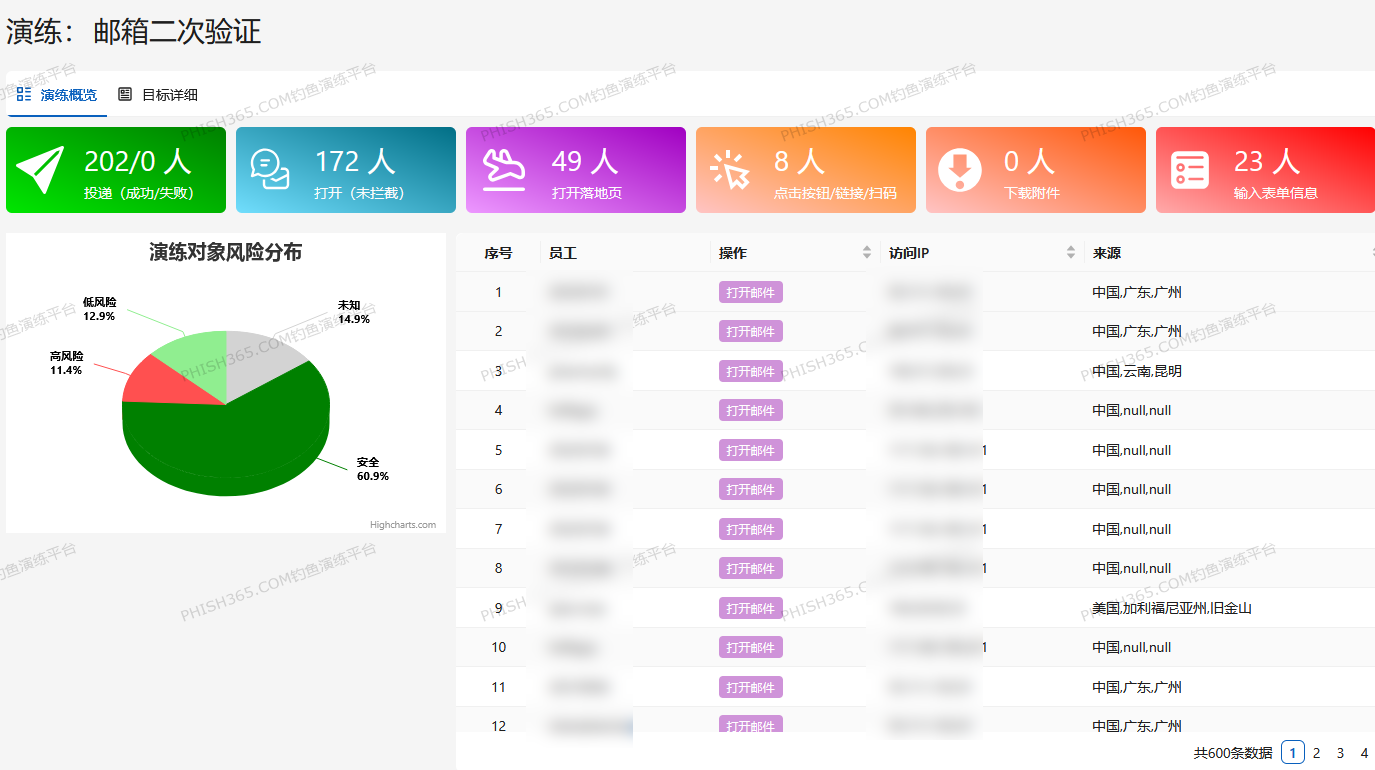Jump to page 4 in pagination
Screen dimensions: 1375x770
[x=1364, y=753]
